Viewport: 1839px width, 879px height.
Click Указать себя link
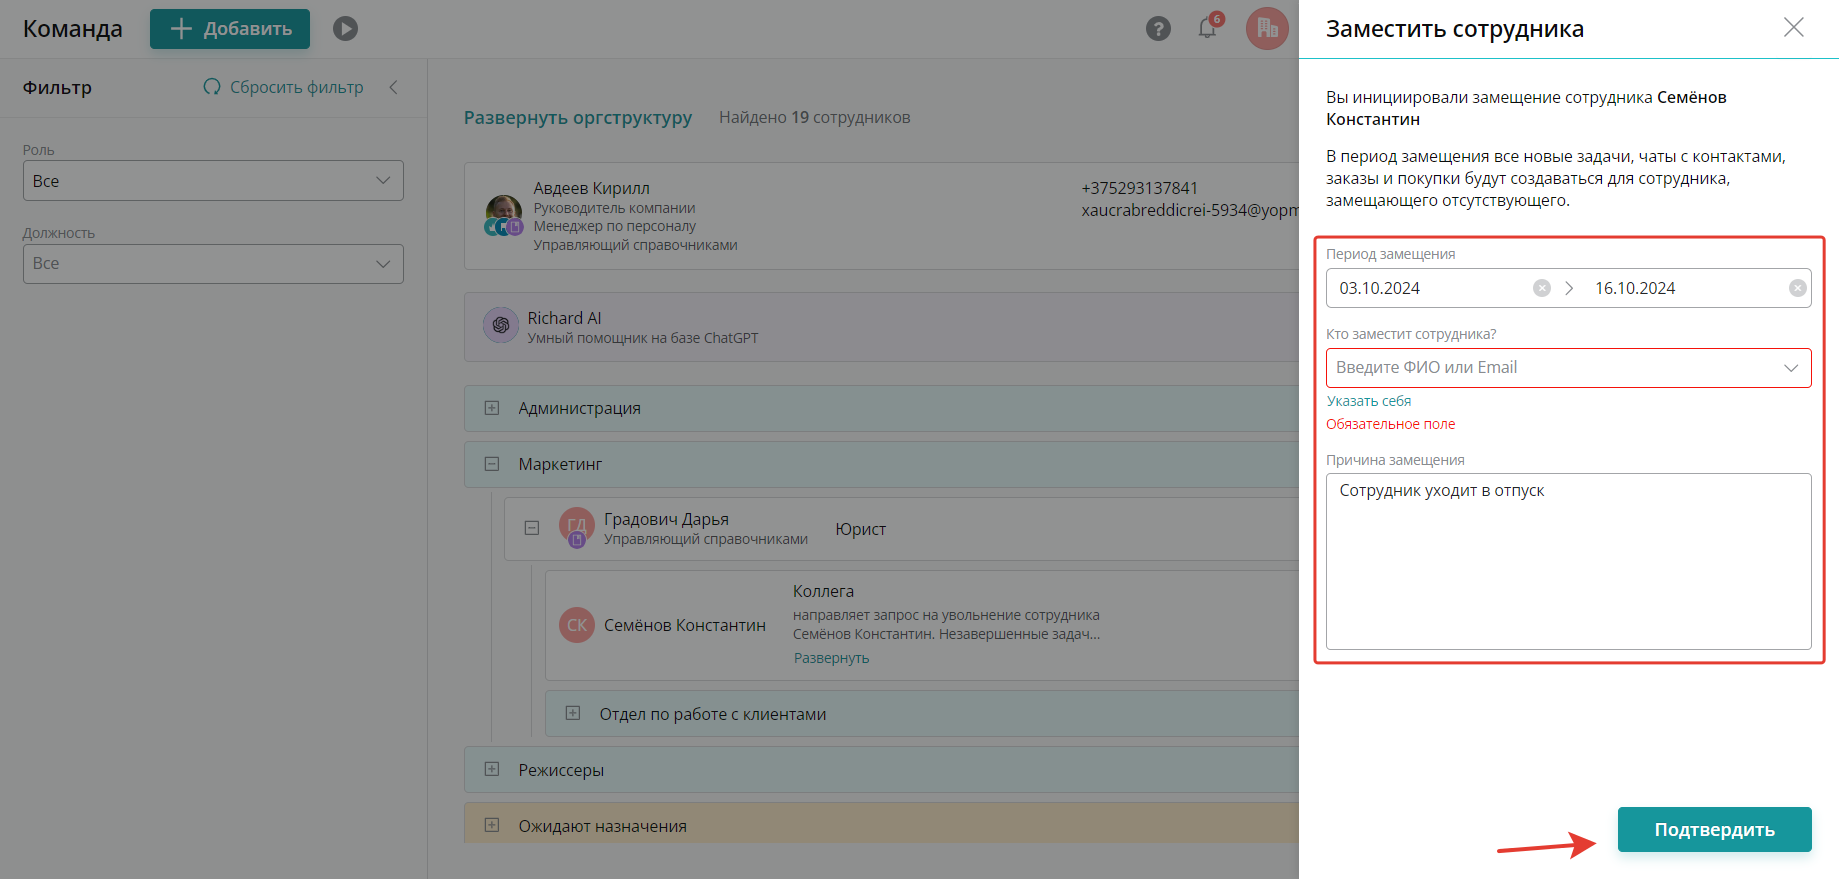point(1369,401)
